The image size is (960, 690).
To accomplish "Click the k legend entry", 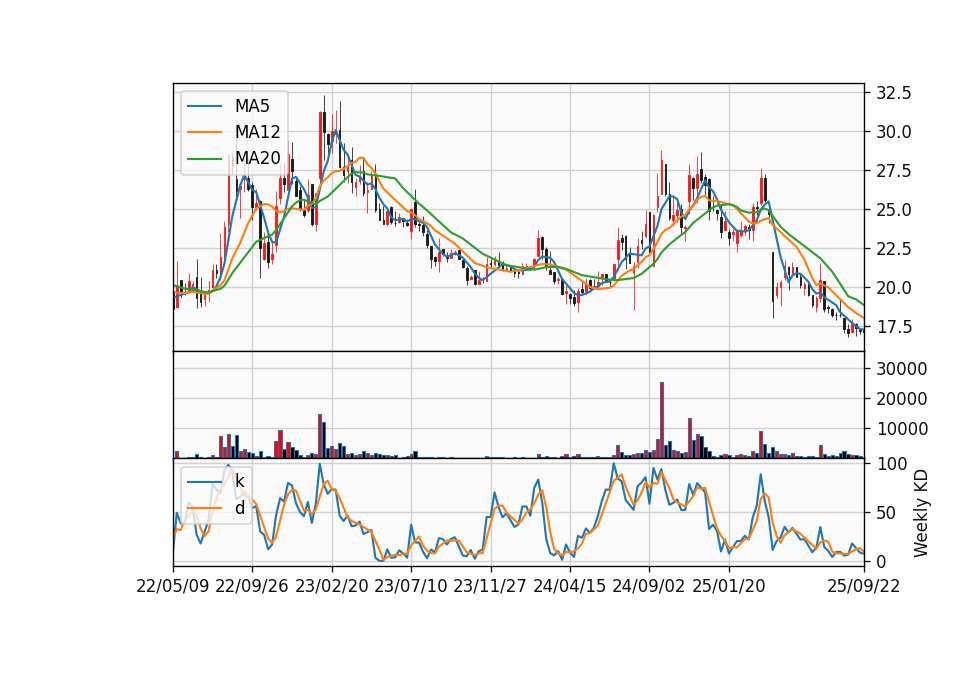I will coord(216,481).
